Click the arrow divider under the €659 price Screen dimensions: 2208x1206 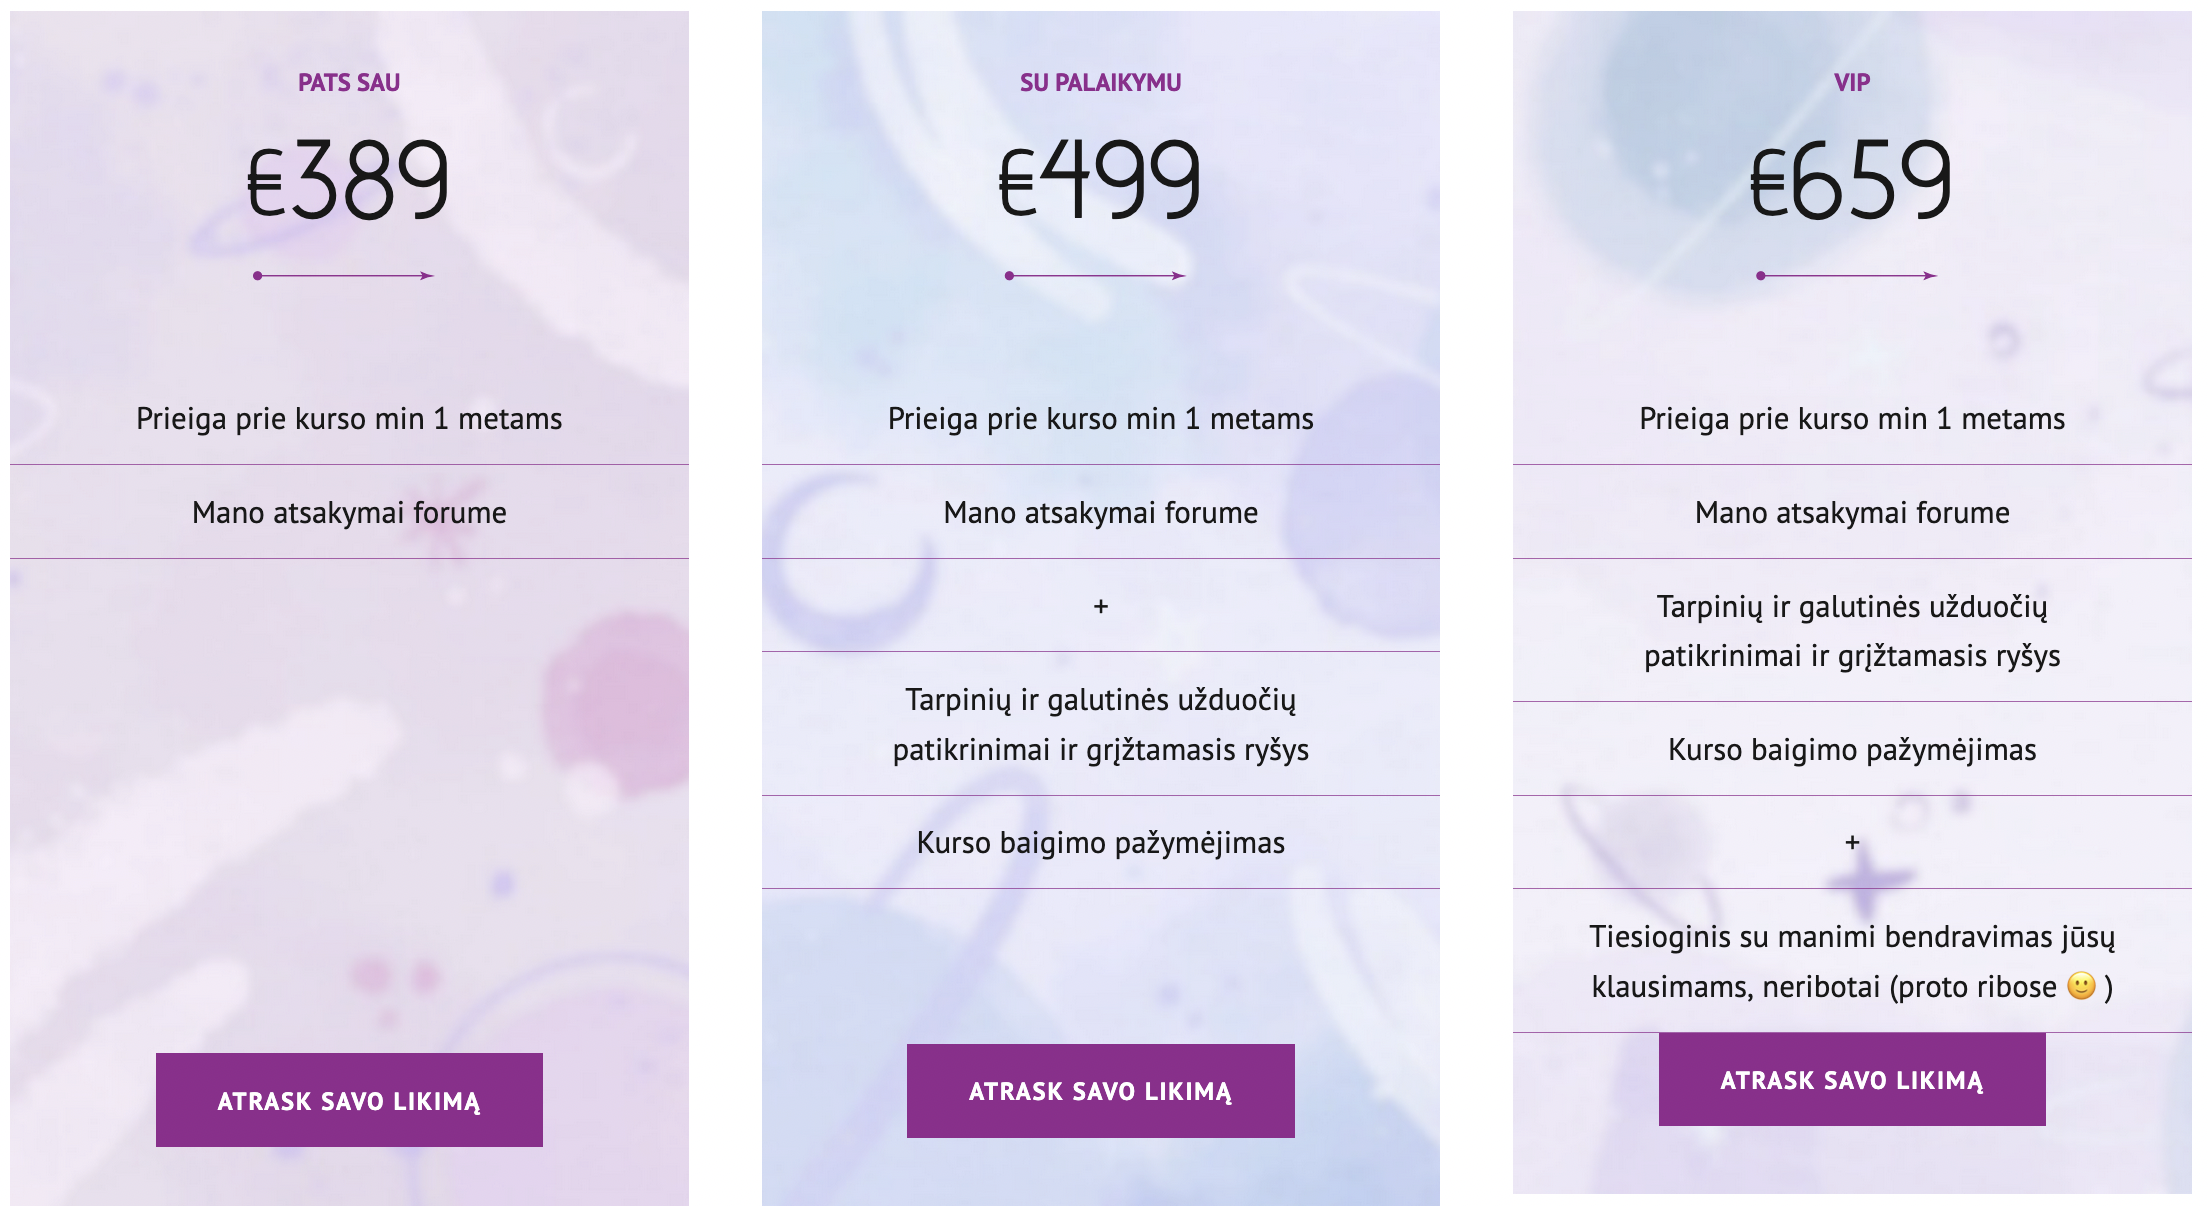1847,276
